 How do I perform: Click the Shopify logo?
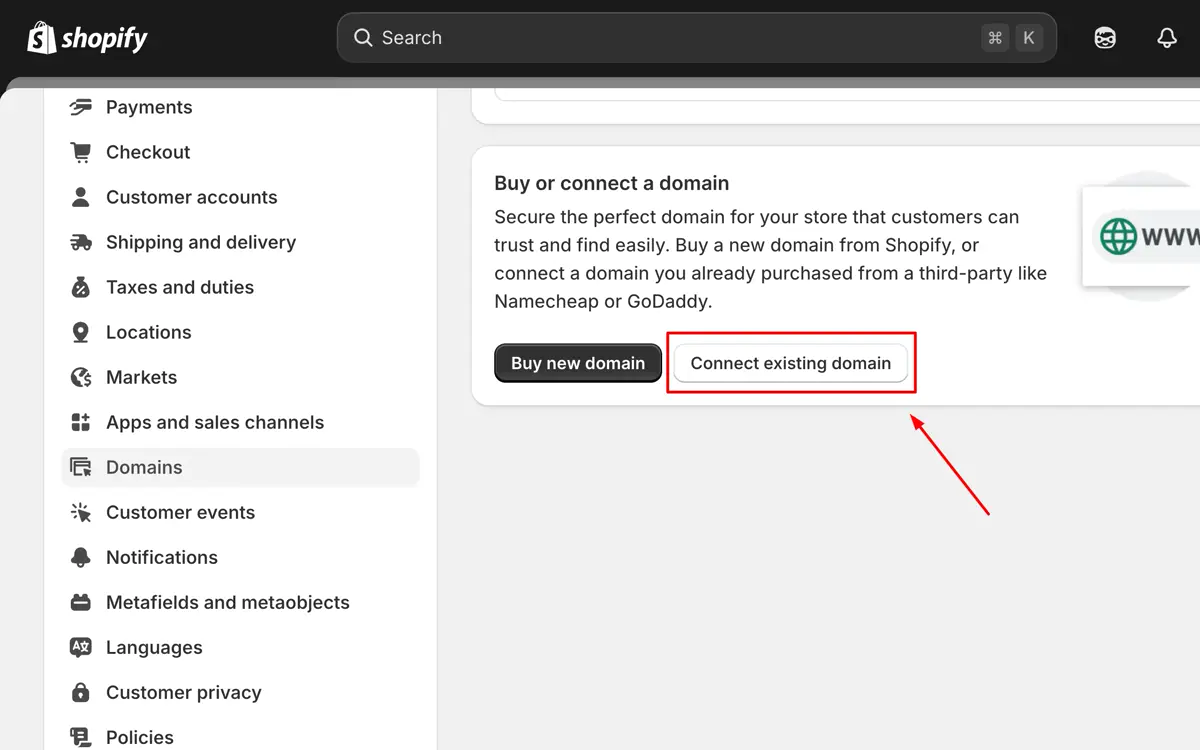pyautogui.click(x=87, y=38)
